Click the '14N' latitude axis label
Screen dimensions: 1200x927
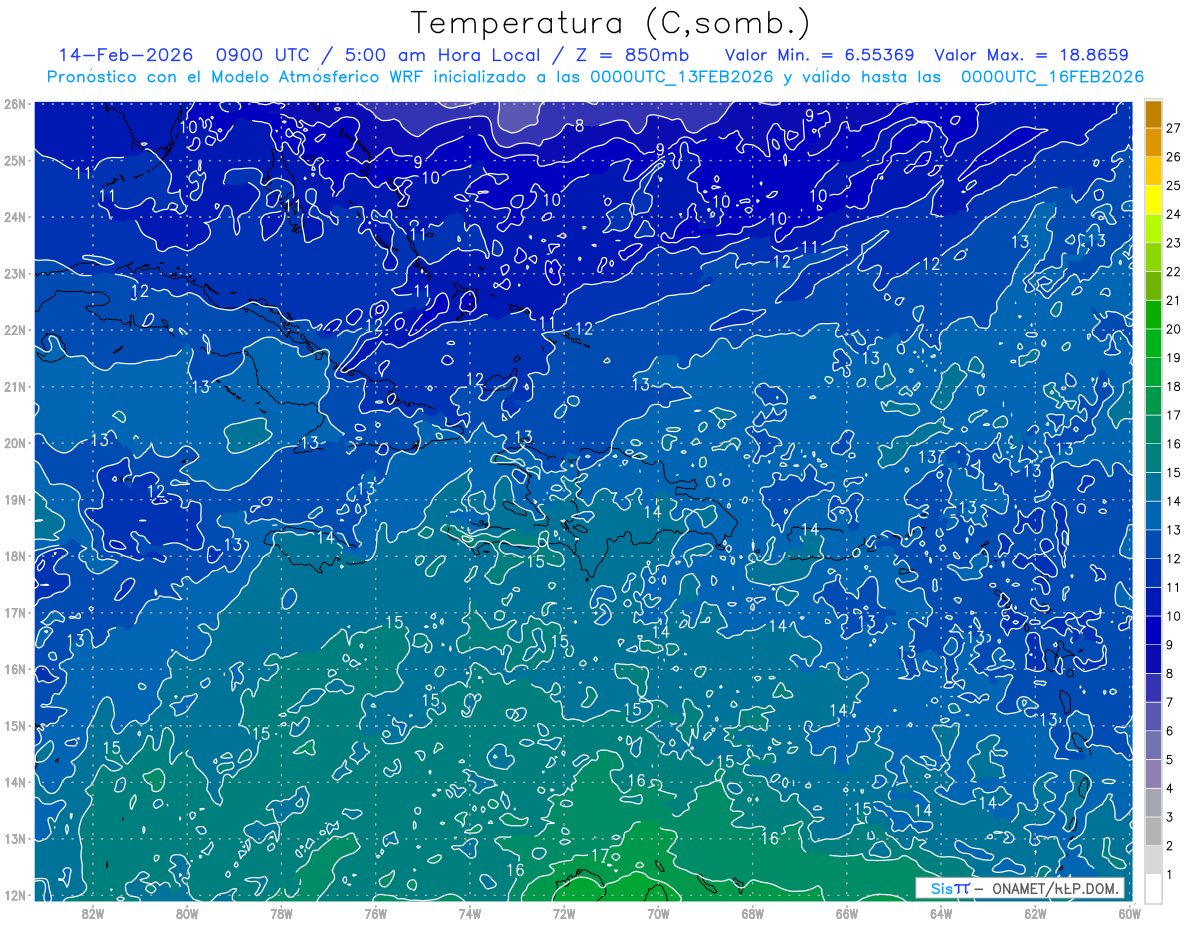pos(14,782)
